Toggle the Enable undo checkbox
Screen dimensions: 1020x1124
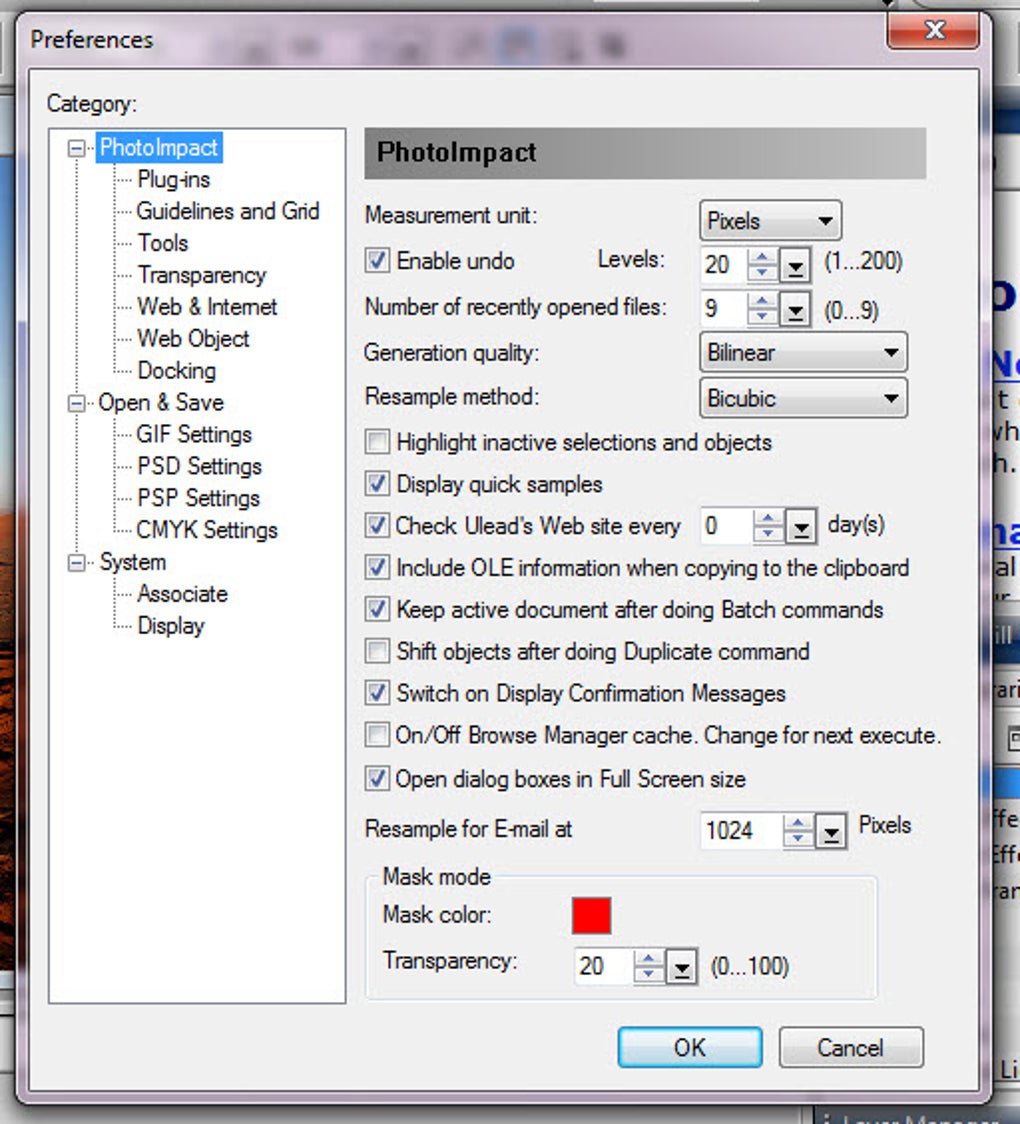point(377,260)
